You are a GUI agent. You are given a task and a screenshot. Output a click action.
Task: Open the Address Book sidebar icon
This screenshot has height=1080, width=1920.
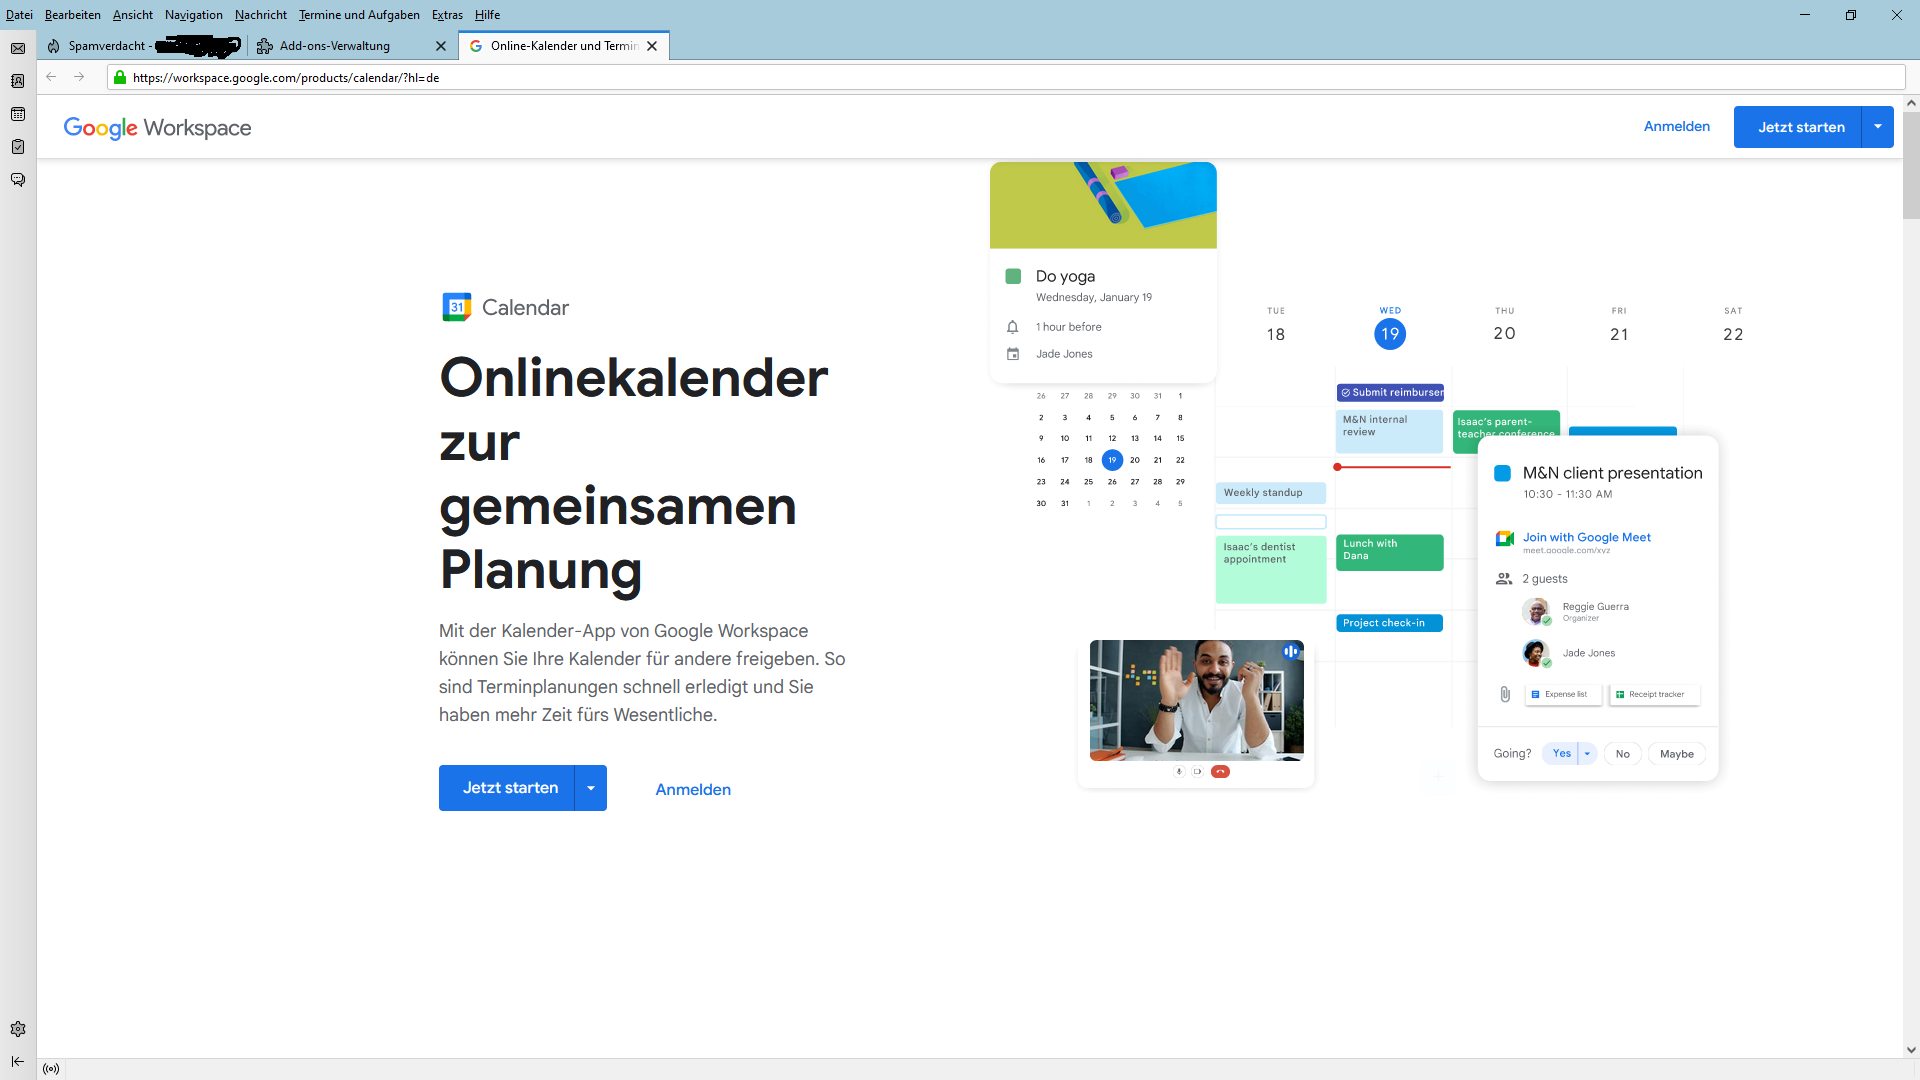(x=18, y=81)
